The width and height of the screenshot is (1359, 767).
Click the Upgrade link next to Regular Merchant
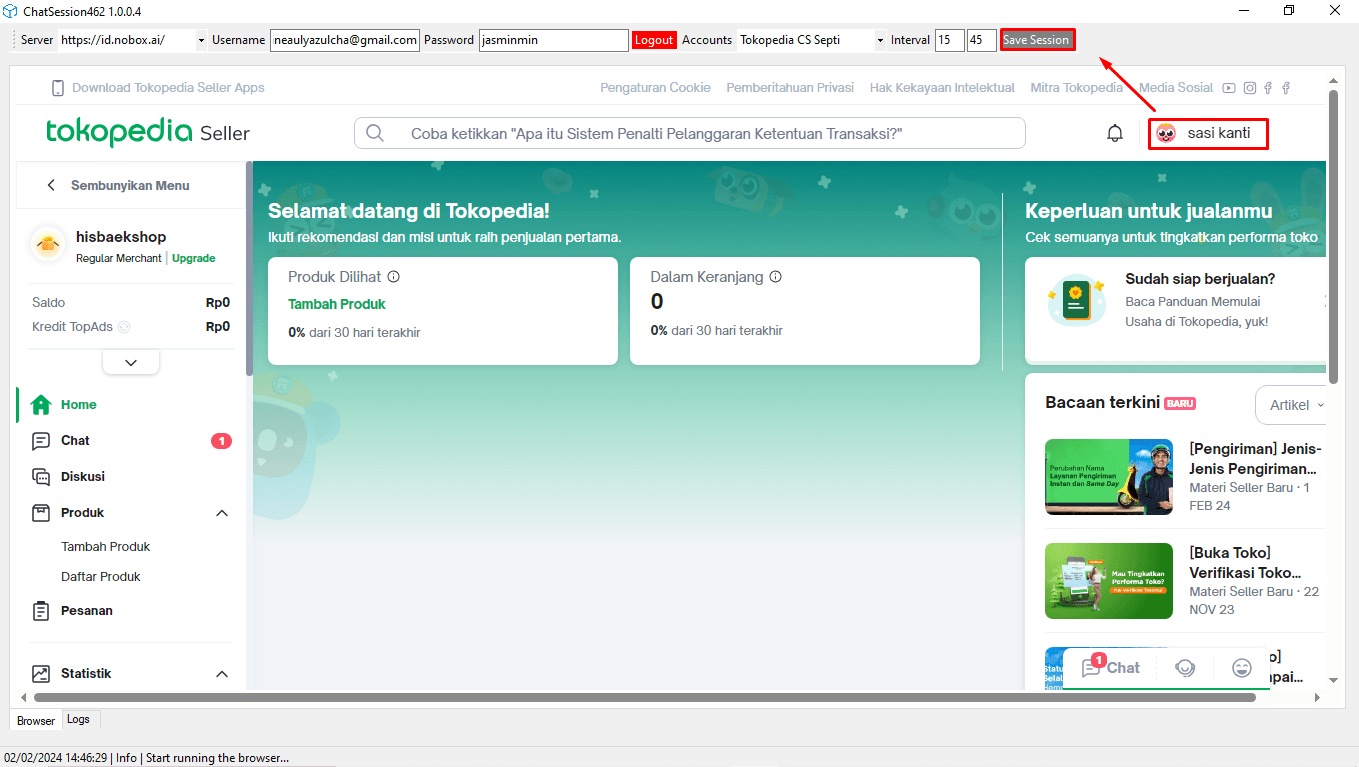(x=193, y=258)
